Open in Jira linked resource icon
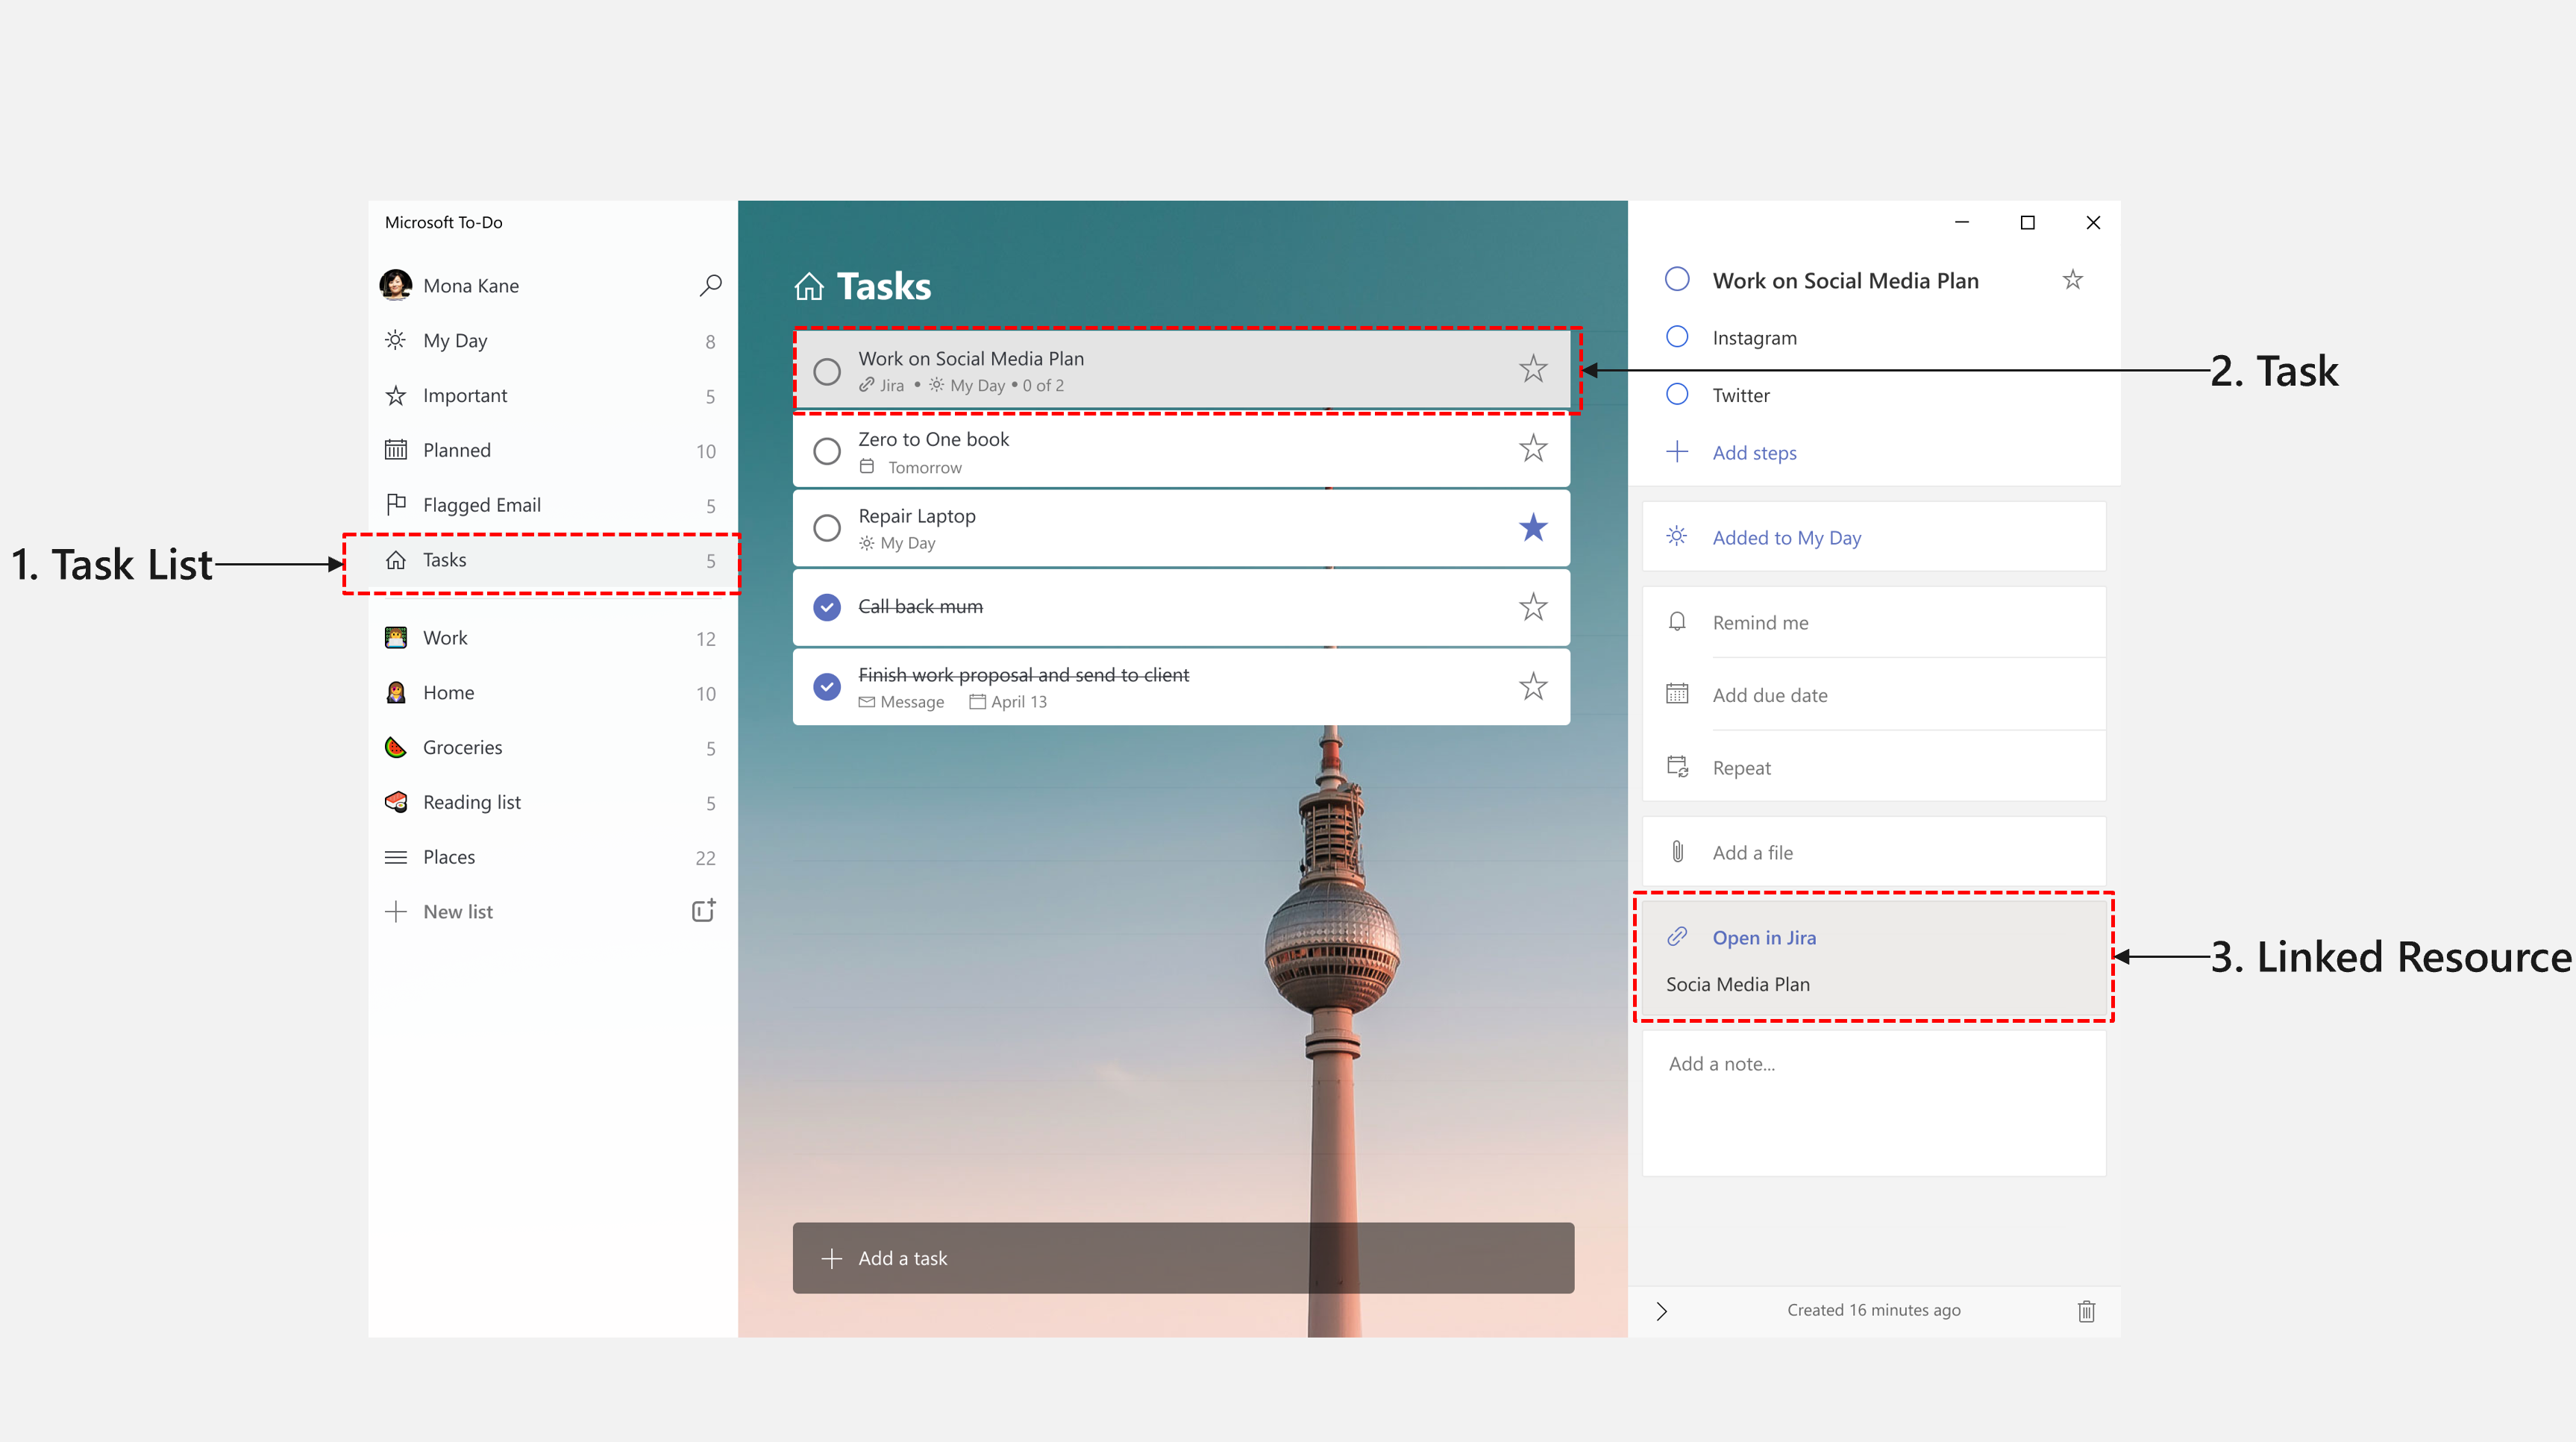Viewport: 2576px width, 1442px height. pyautogui.click(x=1677, y=936)
